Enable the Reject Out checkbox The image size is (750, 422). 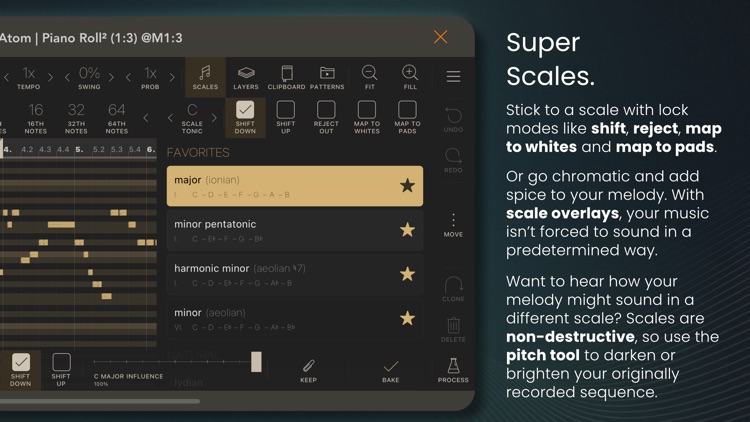tap(326, 110)
